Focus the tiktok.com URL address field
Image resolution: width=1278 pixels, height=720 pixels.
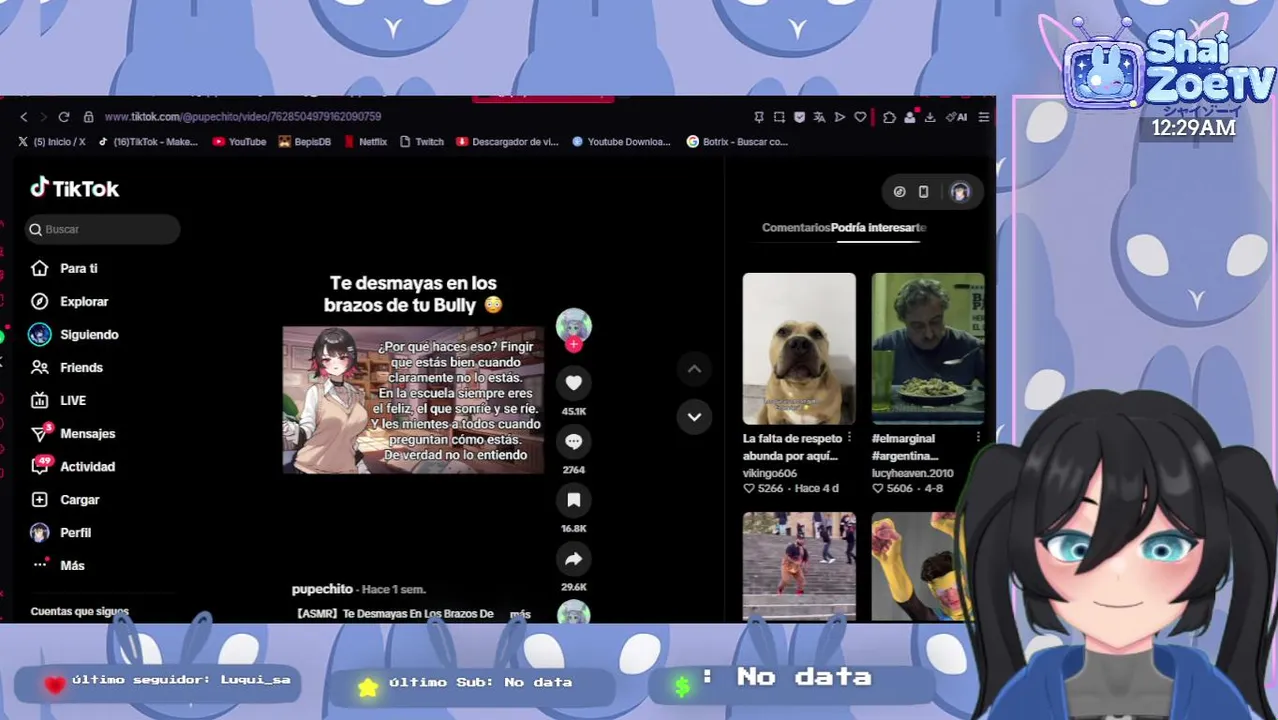point(242,117)
